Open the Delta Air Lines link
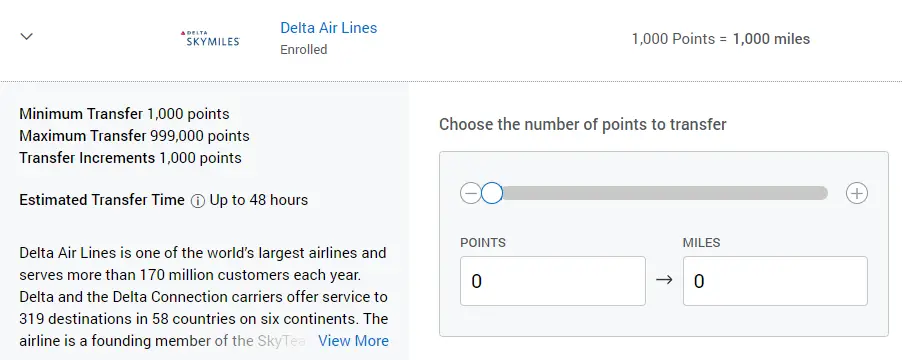The width and height of the screenshot is (902, 360). pos(328,28)
